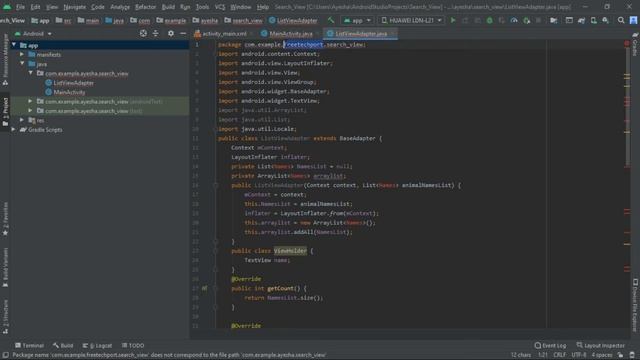Open the Project Structure icon in toolbar
The image size is (640, 360).
[x=554, y=20]
